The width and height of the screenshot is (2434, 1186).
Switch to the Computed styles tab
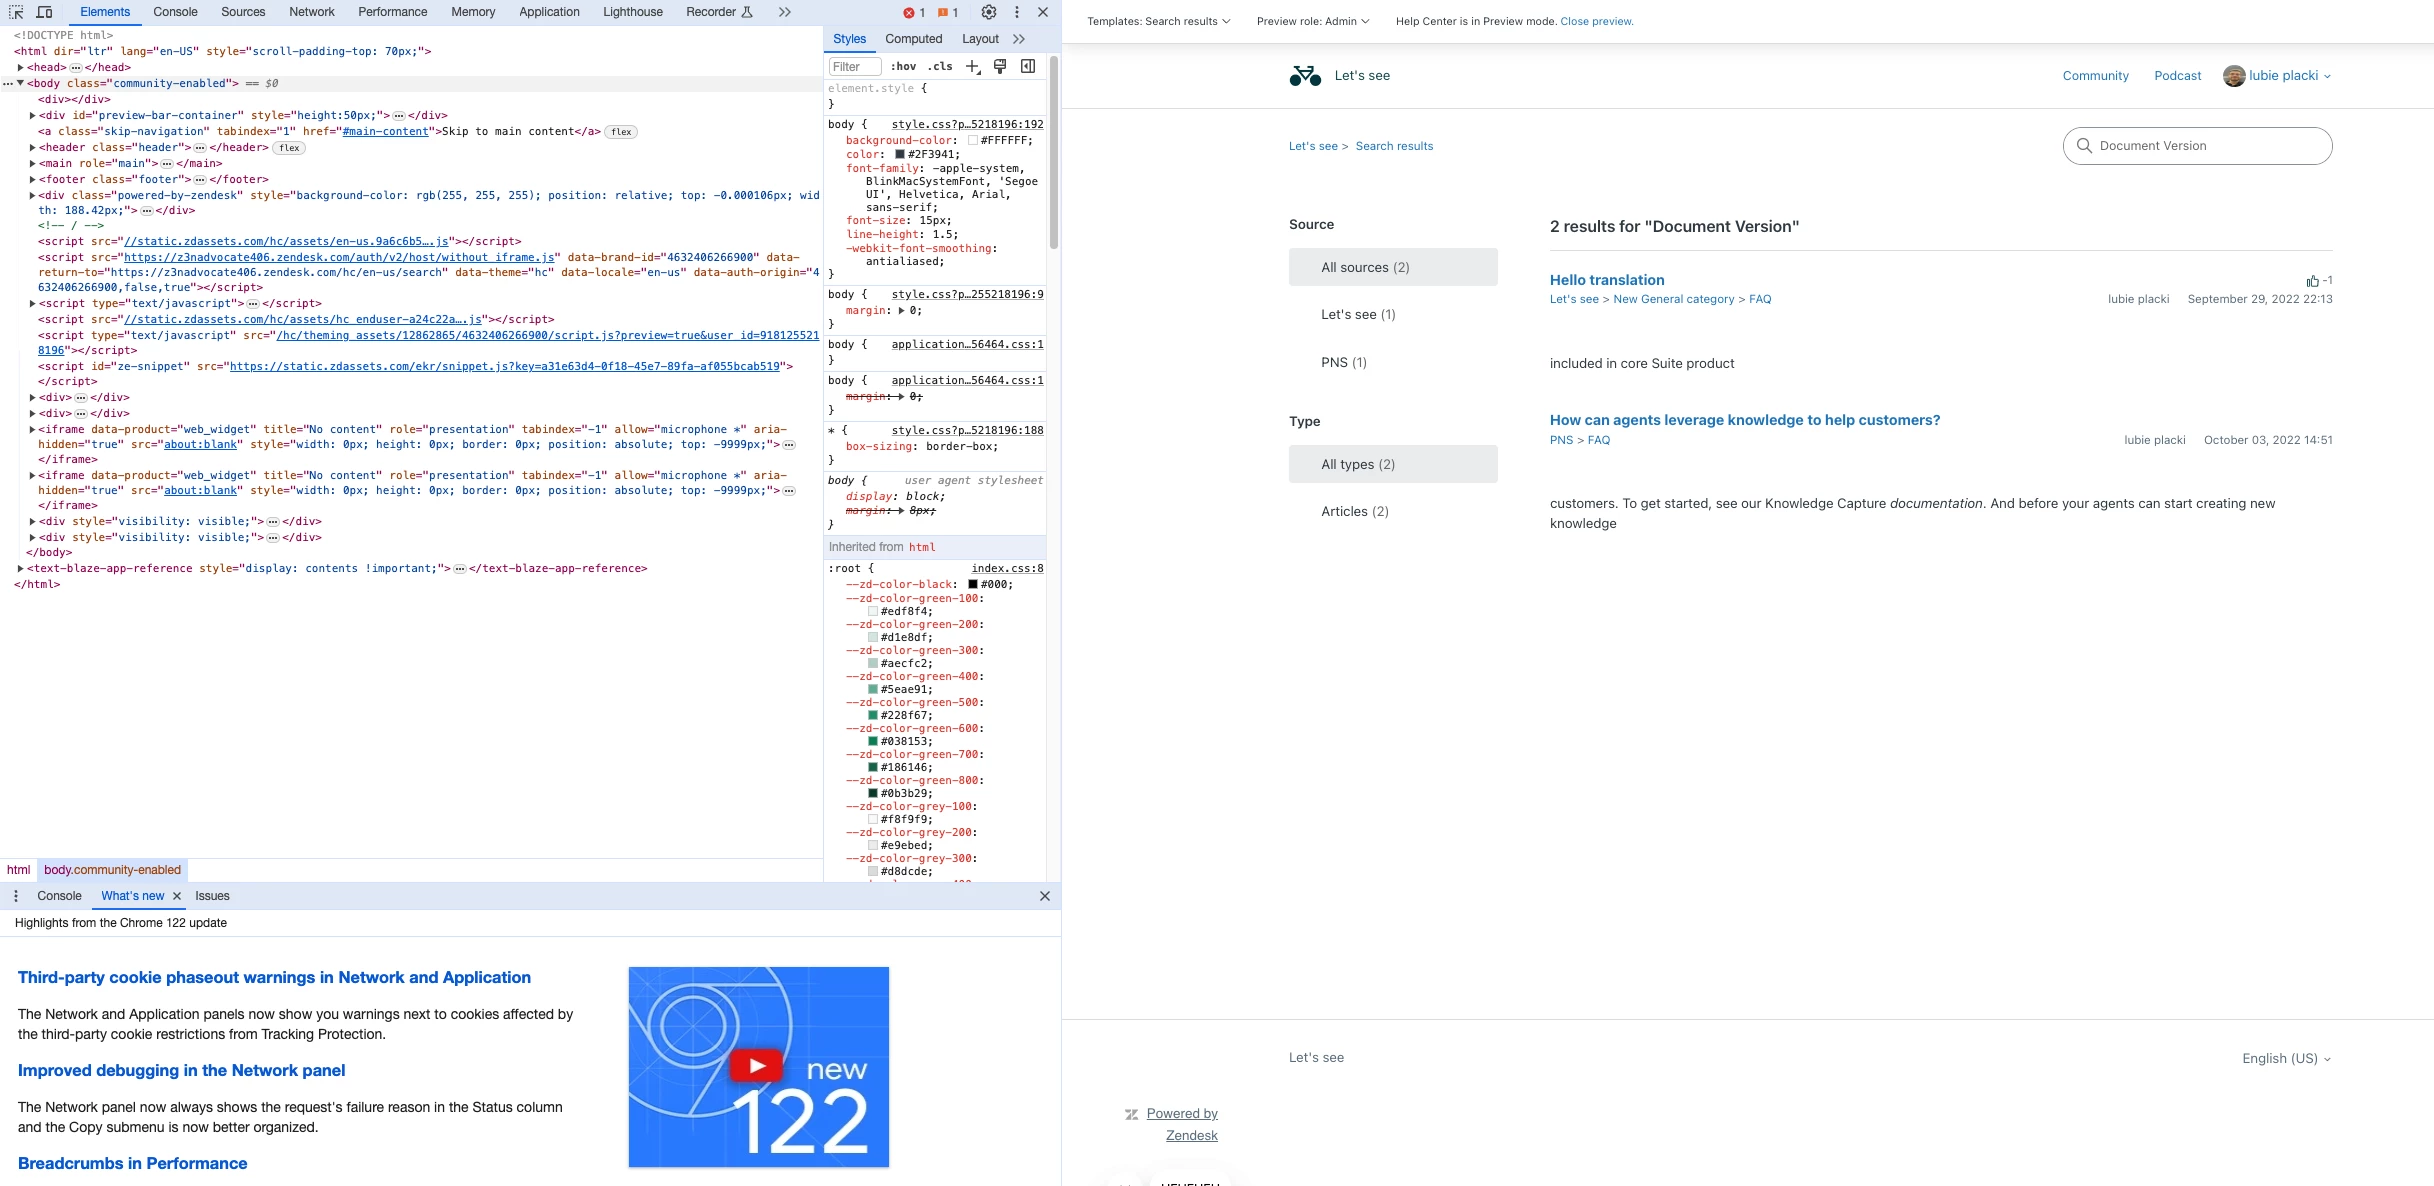[x=913, y=39]
